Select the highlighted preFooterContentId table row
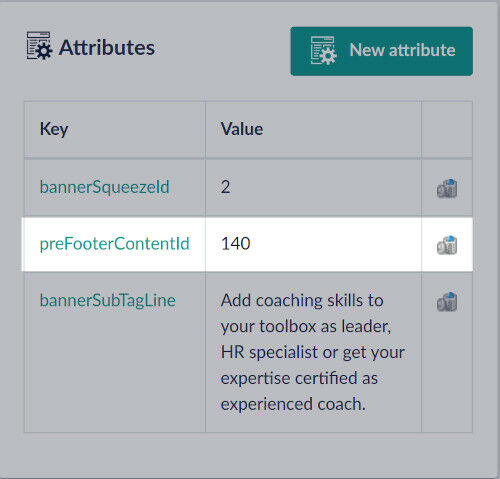 pyautogui.click(x=247, y=244)
